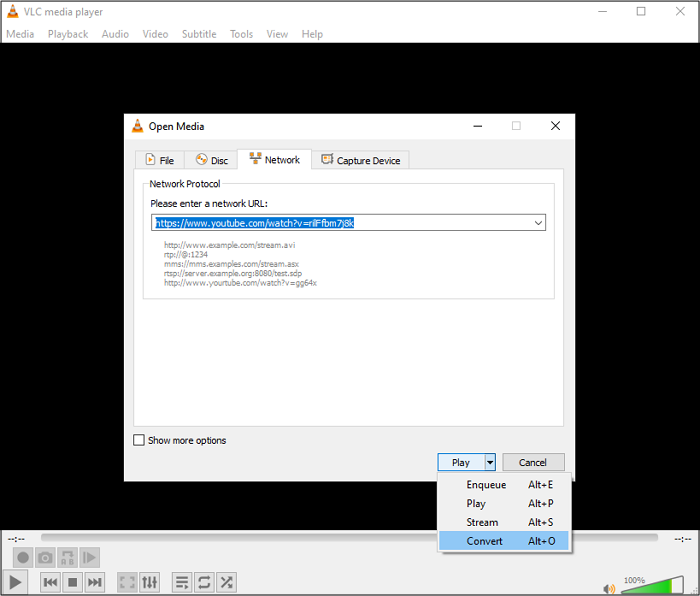The image size is (700, 596).
Task: Skip to the next media track
Action: pos(94,582)
